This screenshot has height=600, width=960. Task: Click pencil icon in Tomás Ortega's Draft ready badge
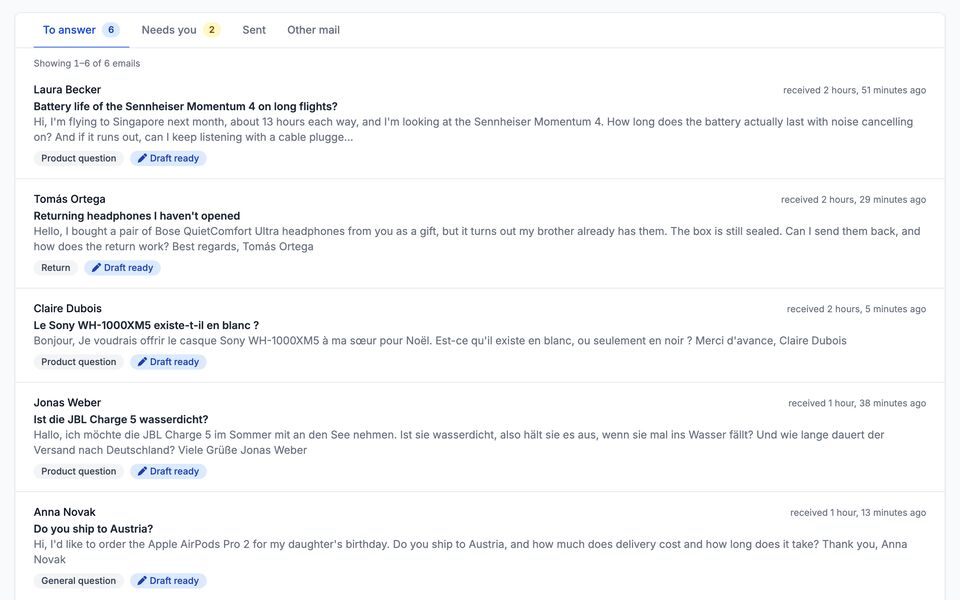(96, 268)
